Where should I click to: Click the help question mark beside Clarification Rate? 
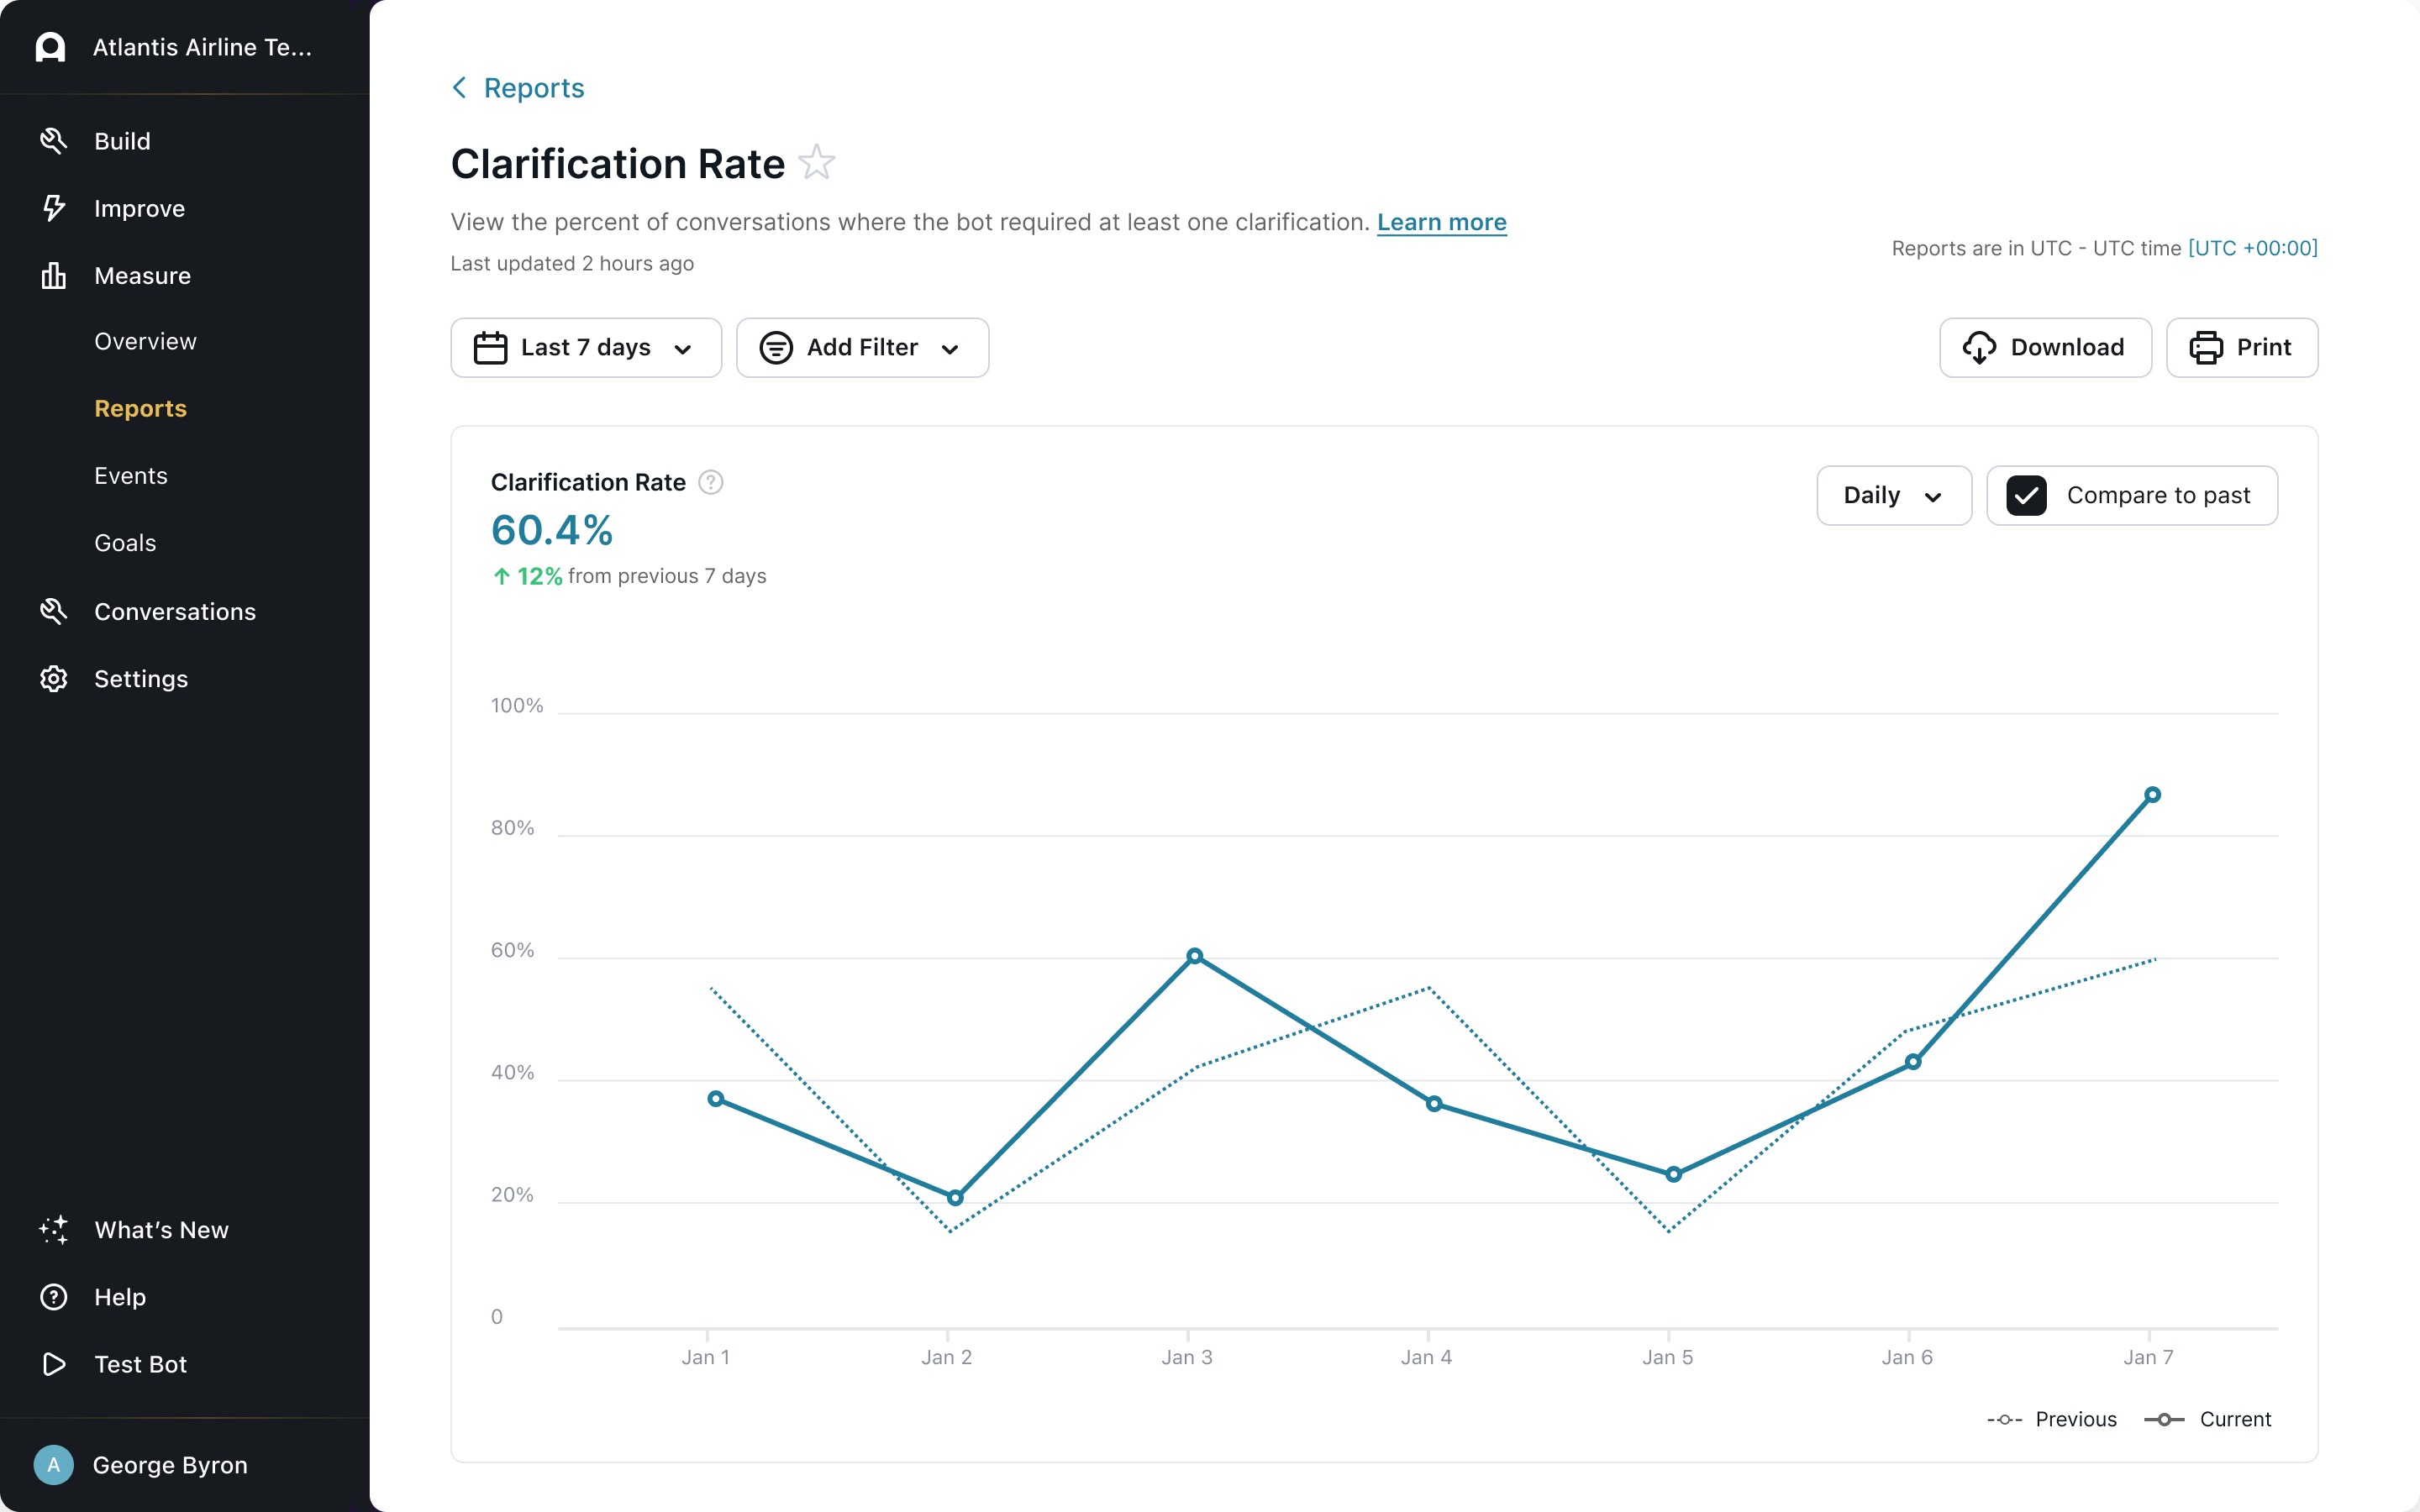coord(710,483)
